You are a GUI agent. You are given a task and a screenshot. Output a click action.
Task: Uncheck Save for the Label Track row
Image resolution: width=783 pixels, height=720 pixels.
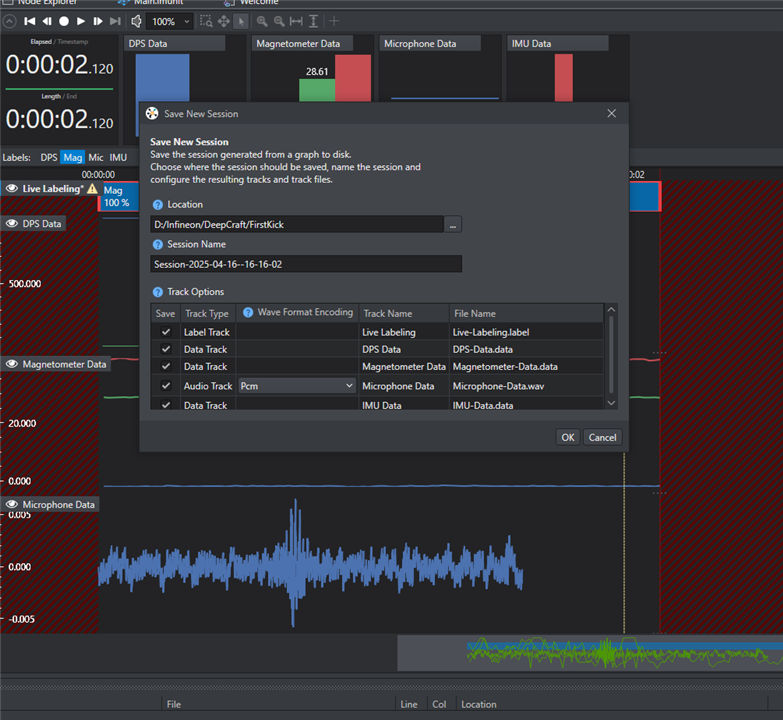pos(166,332)
